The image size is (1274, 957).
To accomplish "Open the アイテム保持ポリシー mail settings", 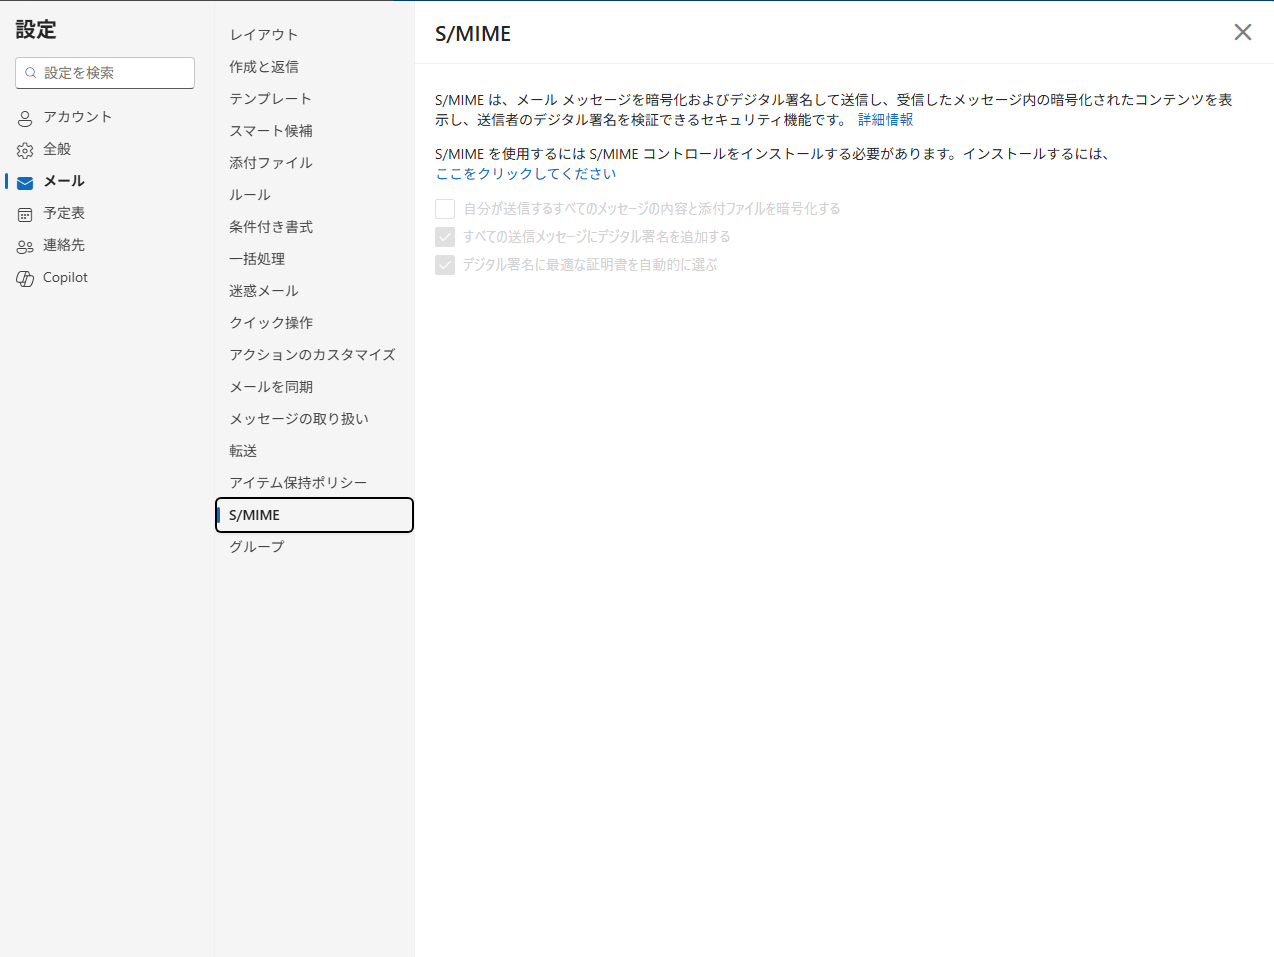I will click(x=314, y=483).
